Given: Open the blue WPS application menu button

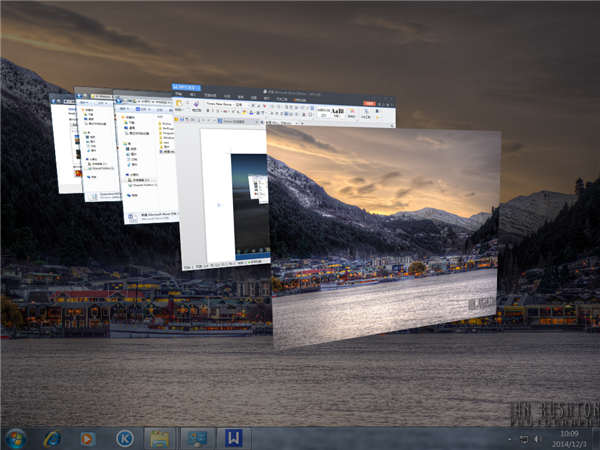Looking at the screenshot, I should [187, 89].
